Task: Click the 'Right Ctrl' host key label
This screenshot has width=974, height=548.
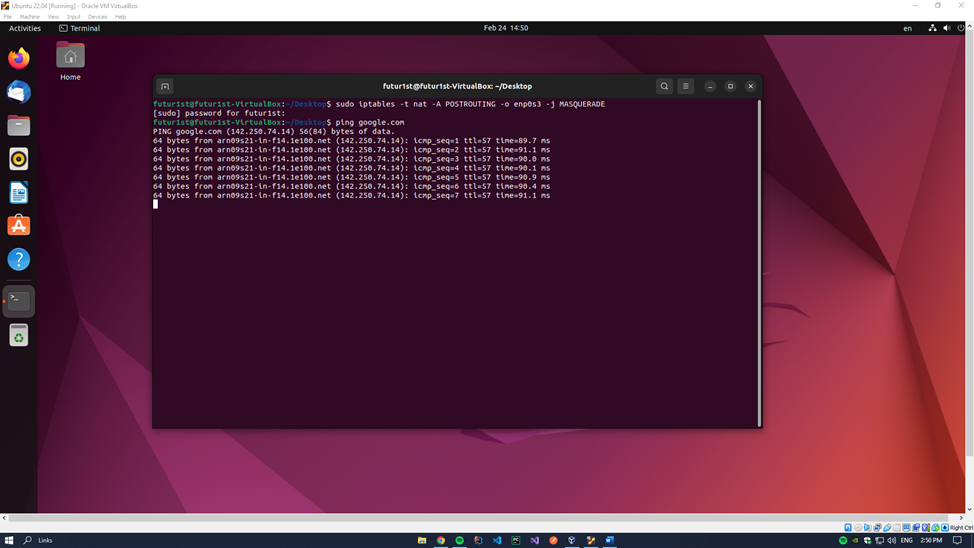Action: [x=962, y=527]
